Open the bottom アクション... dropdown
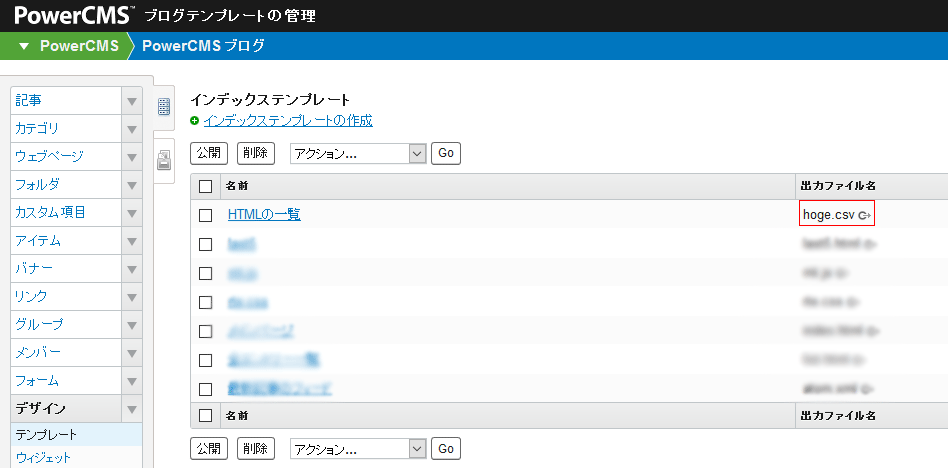 point(359,449)
